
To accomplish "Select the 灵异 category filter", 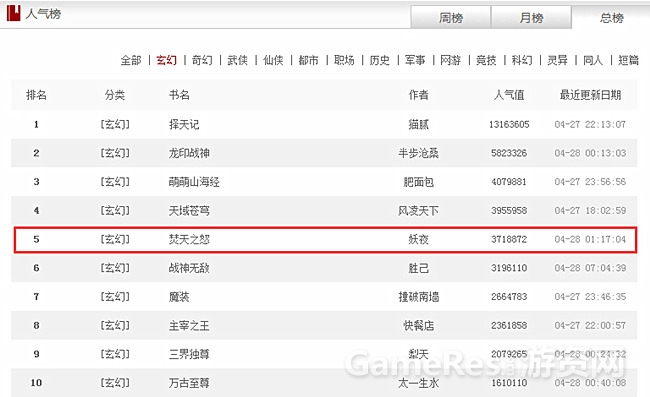I will point(557,61).
